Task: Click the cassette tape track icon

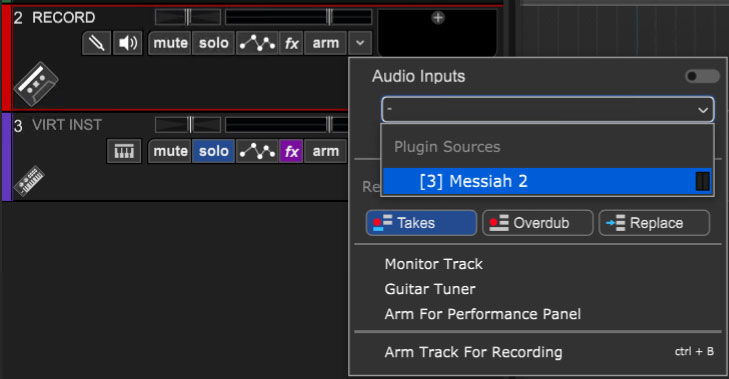Action: click(36, 84)
